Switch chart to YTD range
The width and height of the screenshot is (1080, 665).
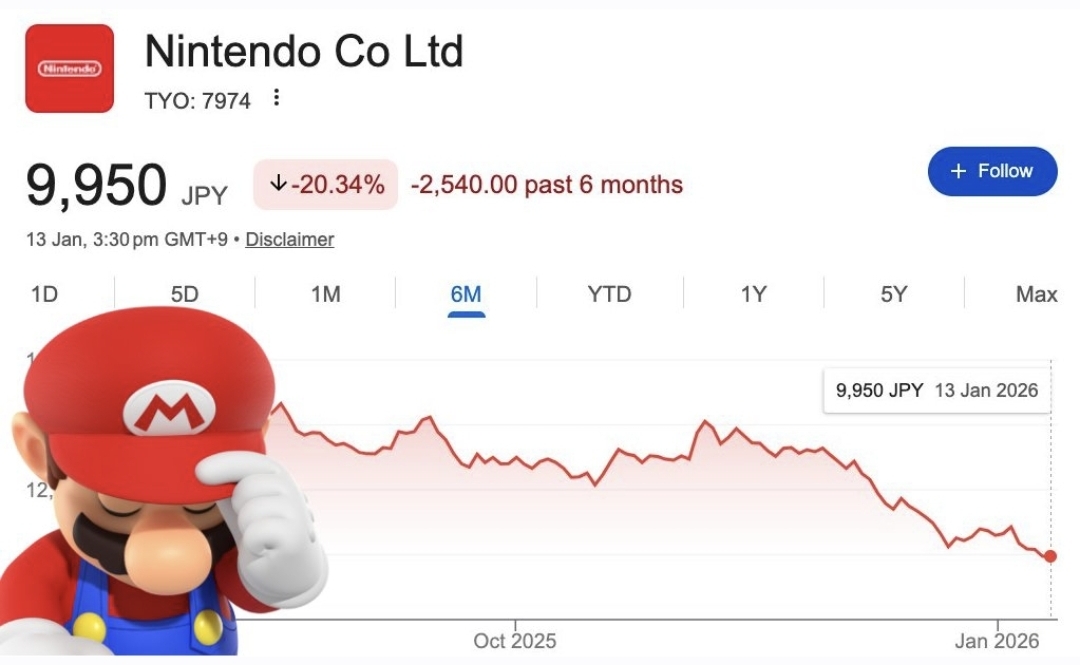click(x=609, y=294)
